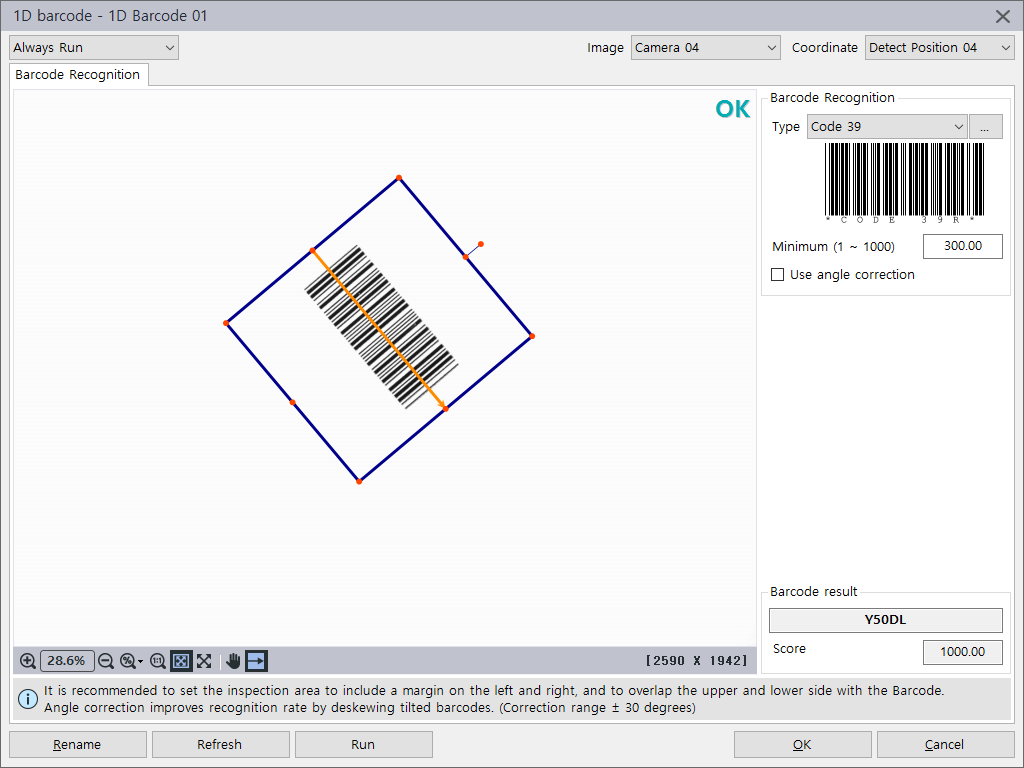Click the orange scan line start point
1024x768 pixels.
coord(313,250)
